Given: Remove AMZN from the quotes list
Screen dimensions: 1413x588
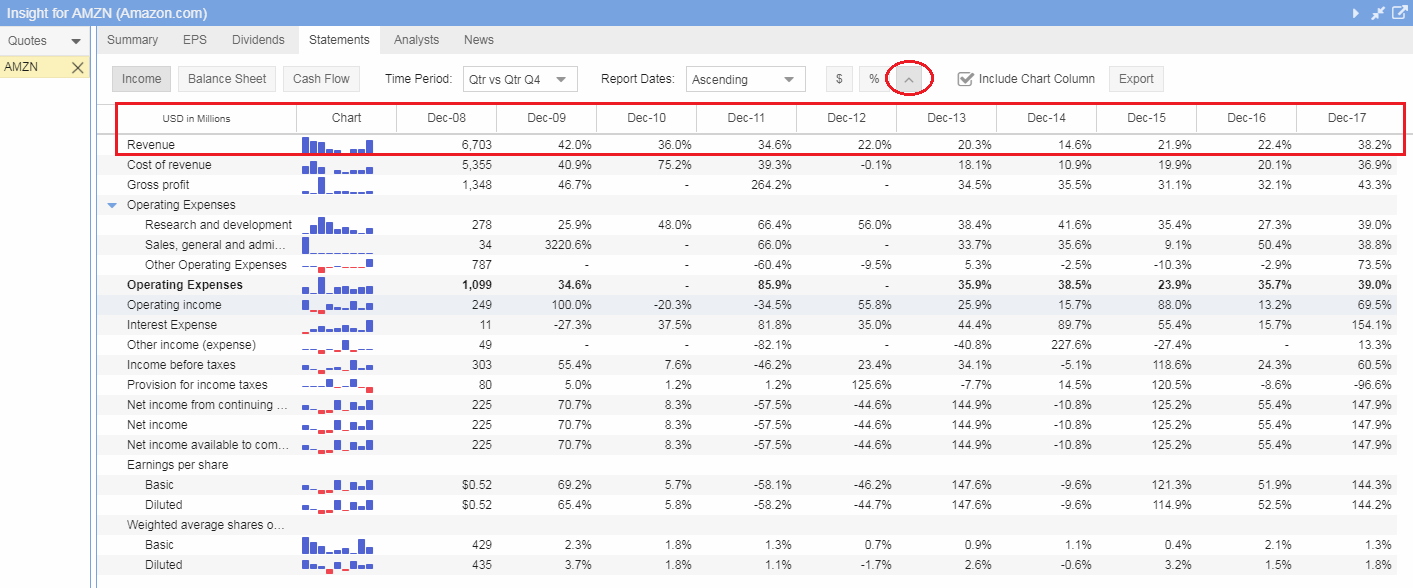Looking at the screenshot, I should (x=77, y=67).
